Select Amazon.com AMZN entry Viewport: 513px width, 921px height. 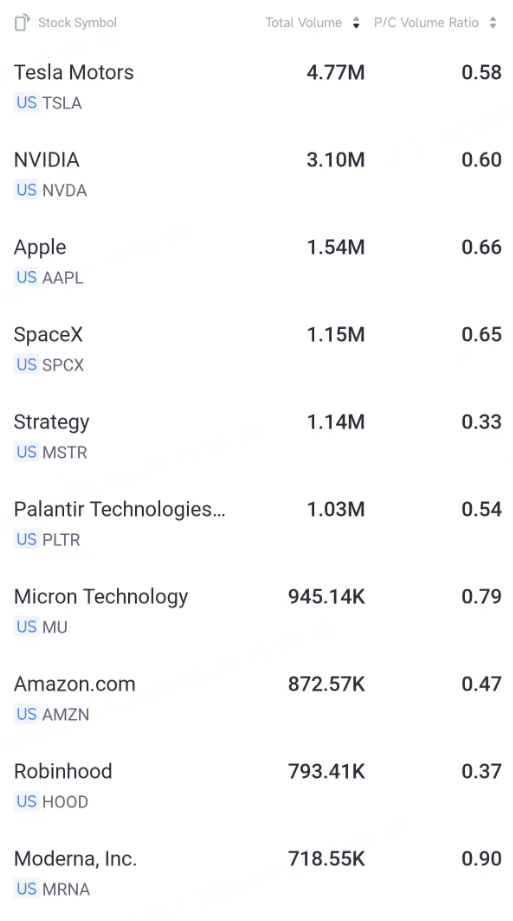(257, 698)
